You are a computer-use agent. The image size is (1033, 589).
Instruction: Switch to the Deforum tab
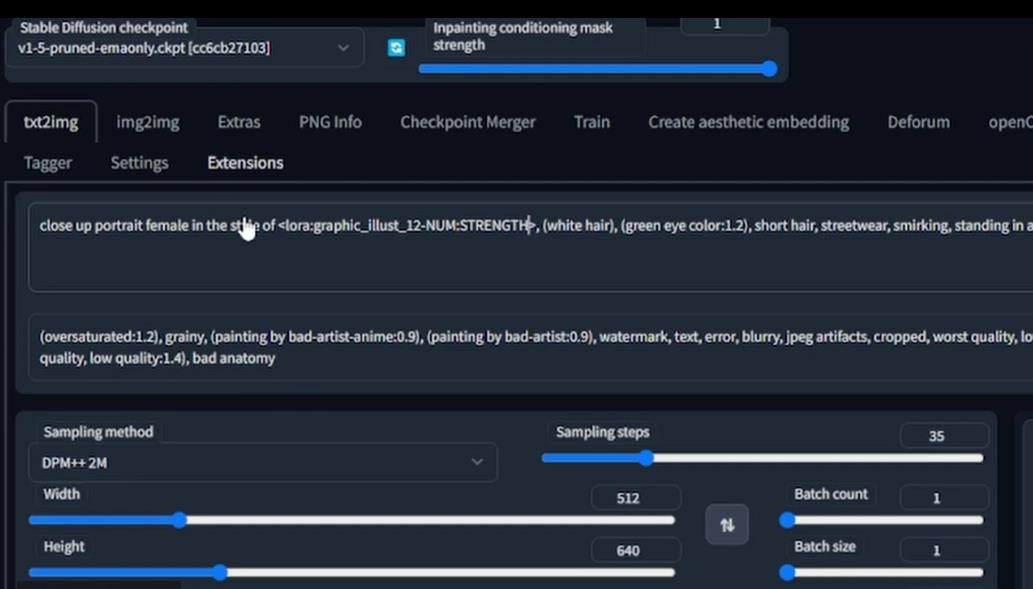click(917, 121)
